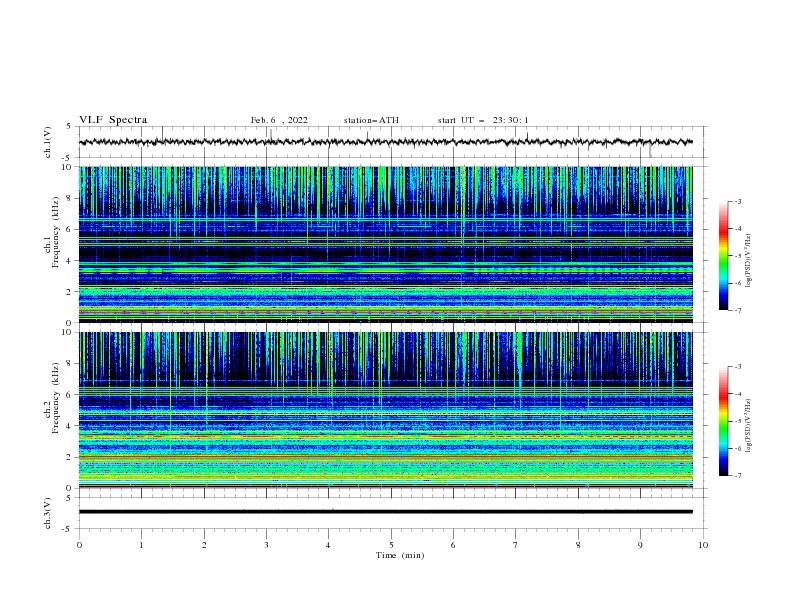
Task: Select the 'ch.3(V)' waveform axis label
Action: pos(47,513)
